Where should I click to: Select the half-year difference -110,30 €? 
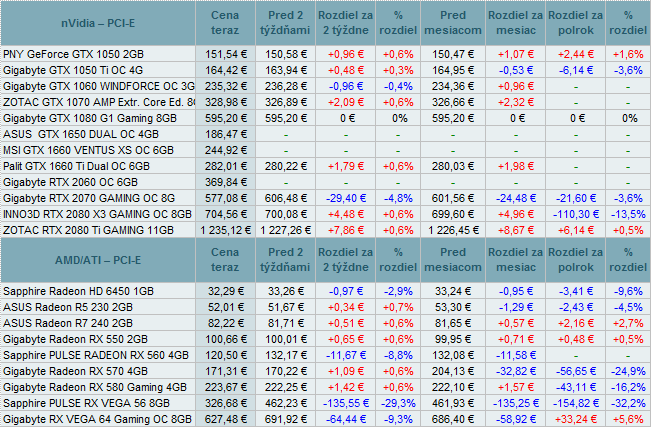(576, 214)
